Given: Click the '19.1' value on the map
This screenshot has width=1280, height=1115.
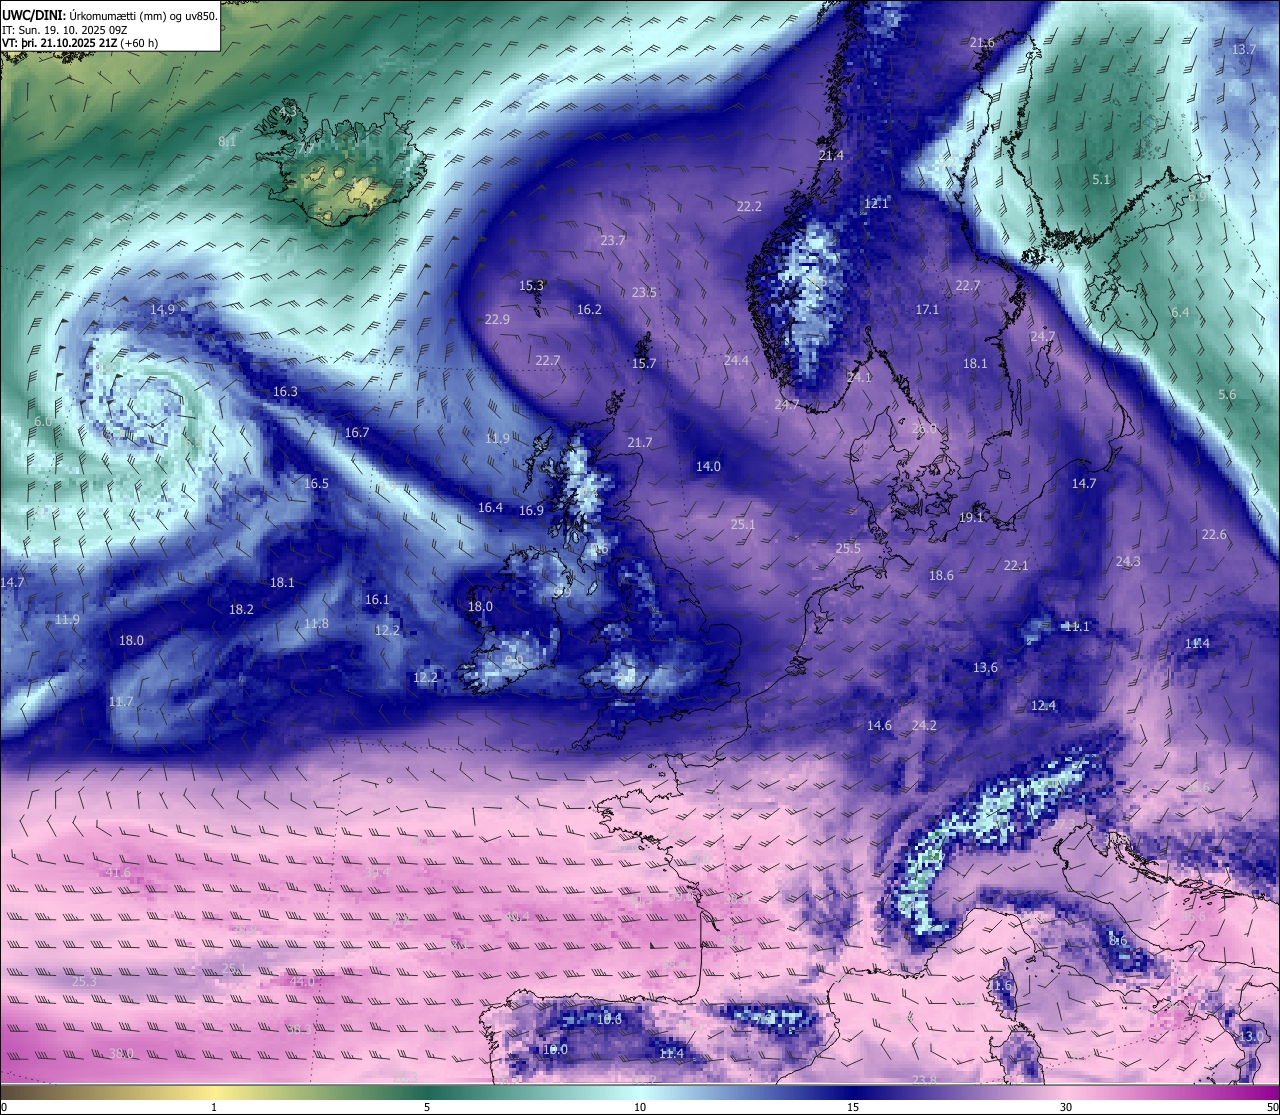Looking at the screenshot, I should tap(971, 517).
